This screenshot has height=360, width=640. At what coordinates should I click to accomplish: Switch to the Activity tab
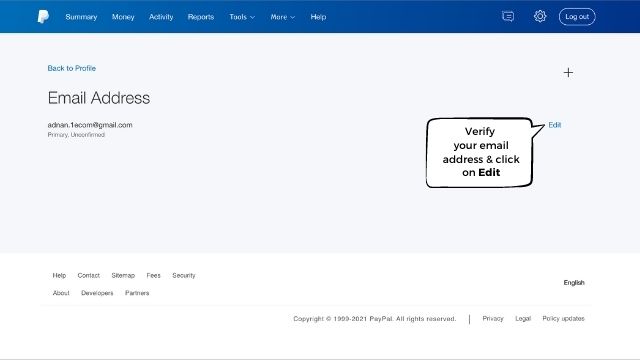point(161,17)
